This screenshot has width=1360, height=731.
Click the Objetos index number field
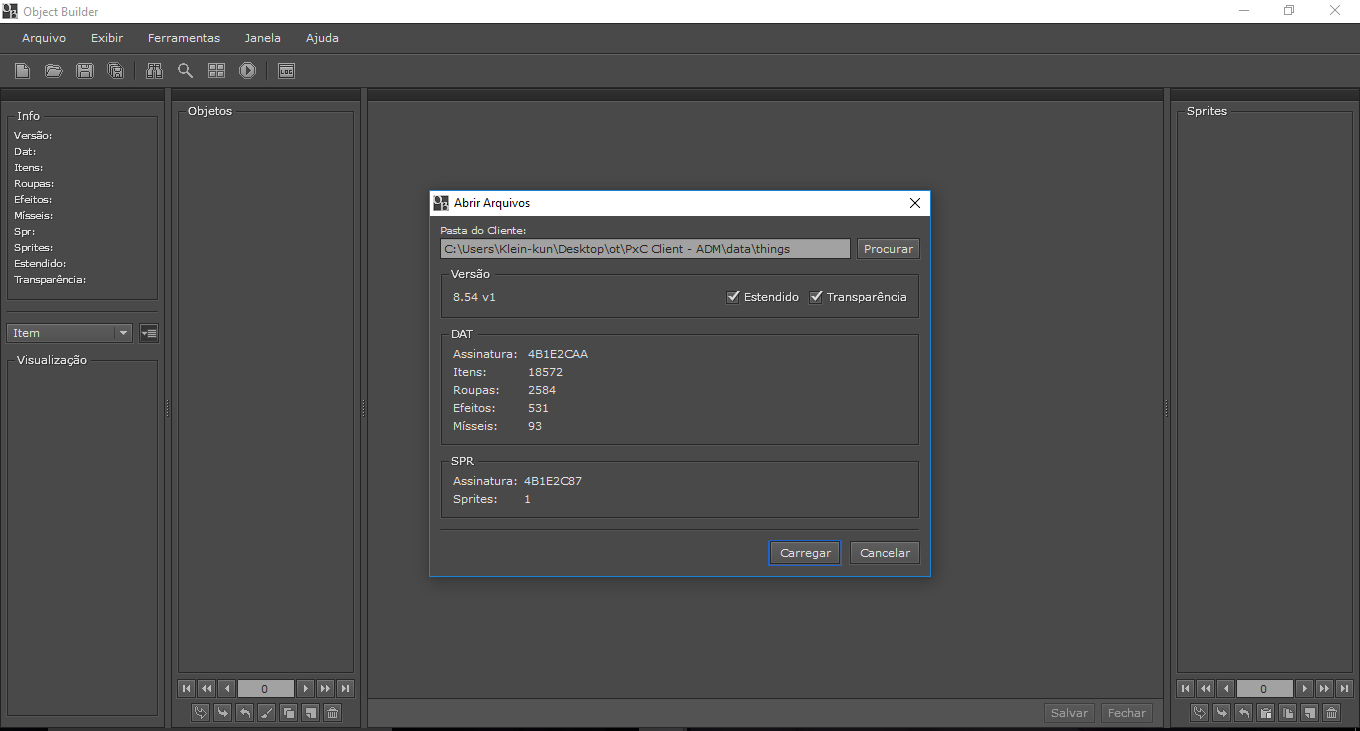coord(265,688)
